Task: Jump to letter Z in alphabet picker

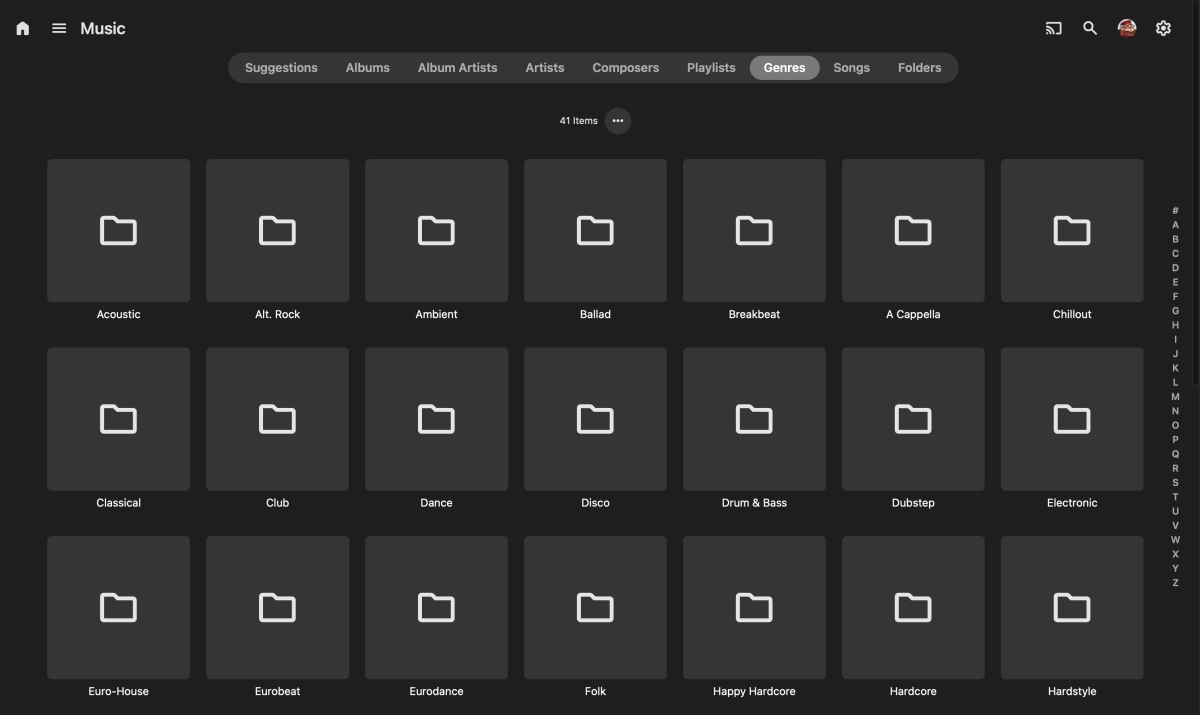Action: click(1175, 583)
